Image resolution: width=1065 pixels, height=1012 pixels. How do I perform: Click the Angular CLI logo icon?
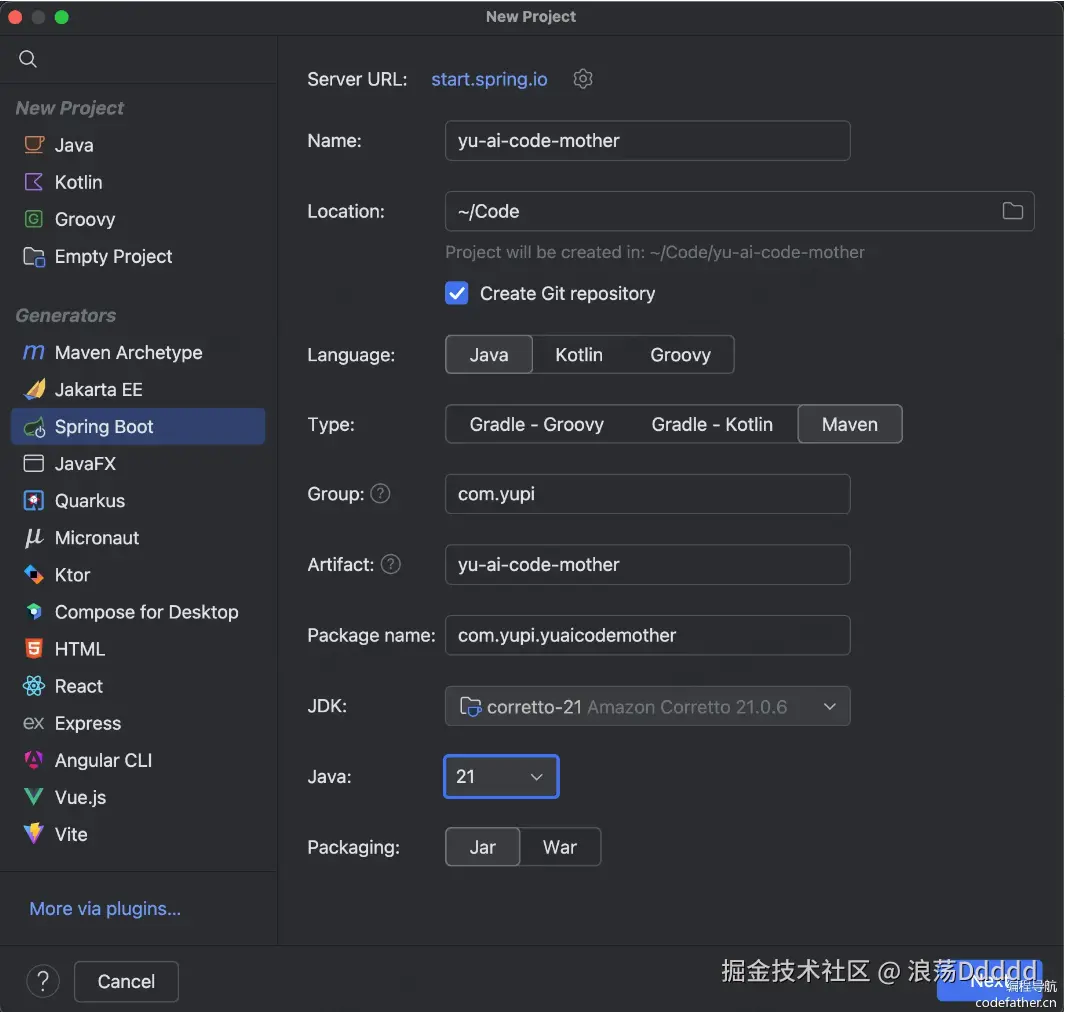click(x=34, y=760)
